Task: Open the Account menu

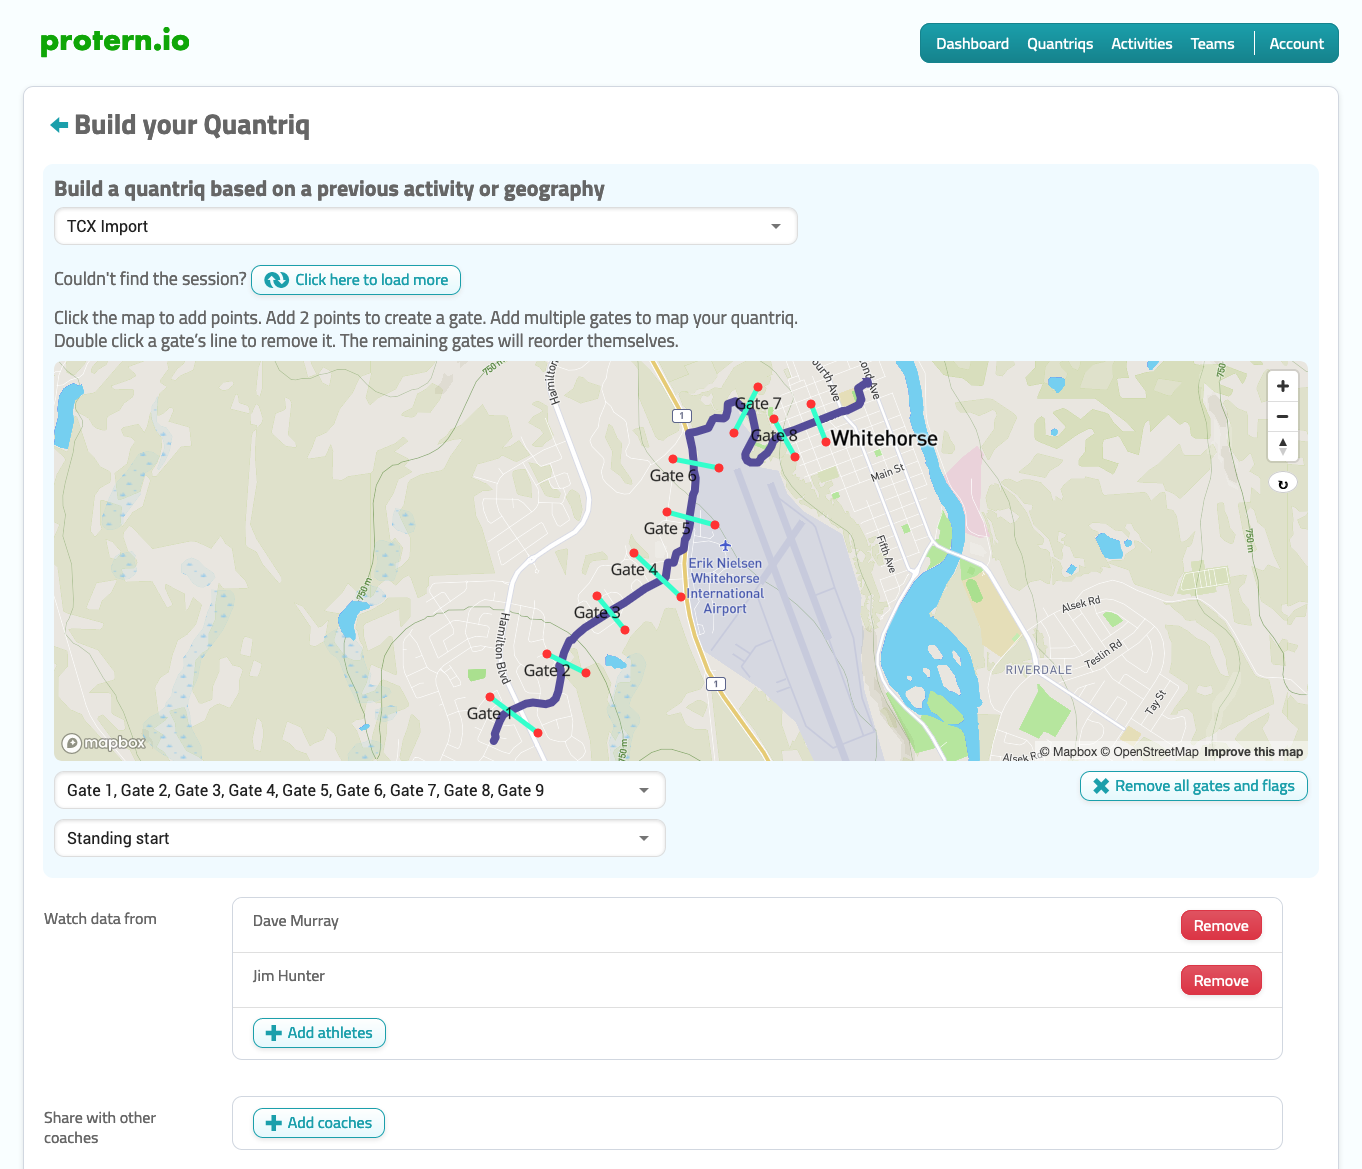Action: click(1296, 44)
